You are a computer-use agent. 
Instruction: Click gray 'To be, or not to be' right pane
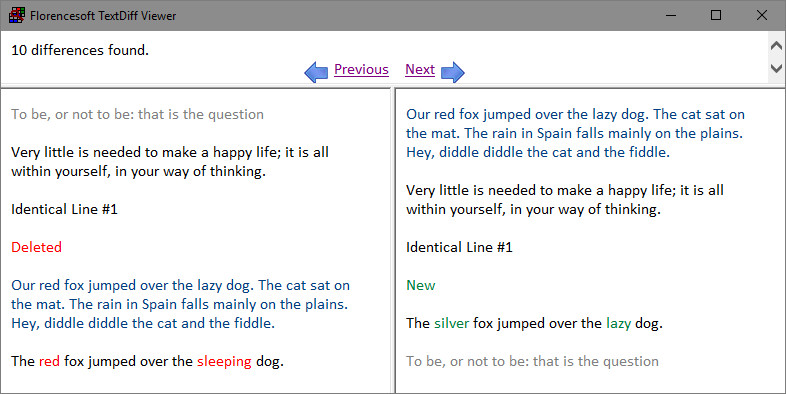pyautogui.click(x=532, y=361)
